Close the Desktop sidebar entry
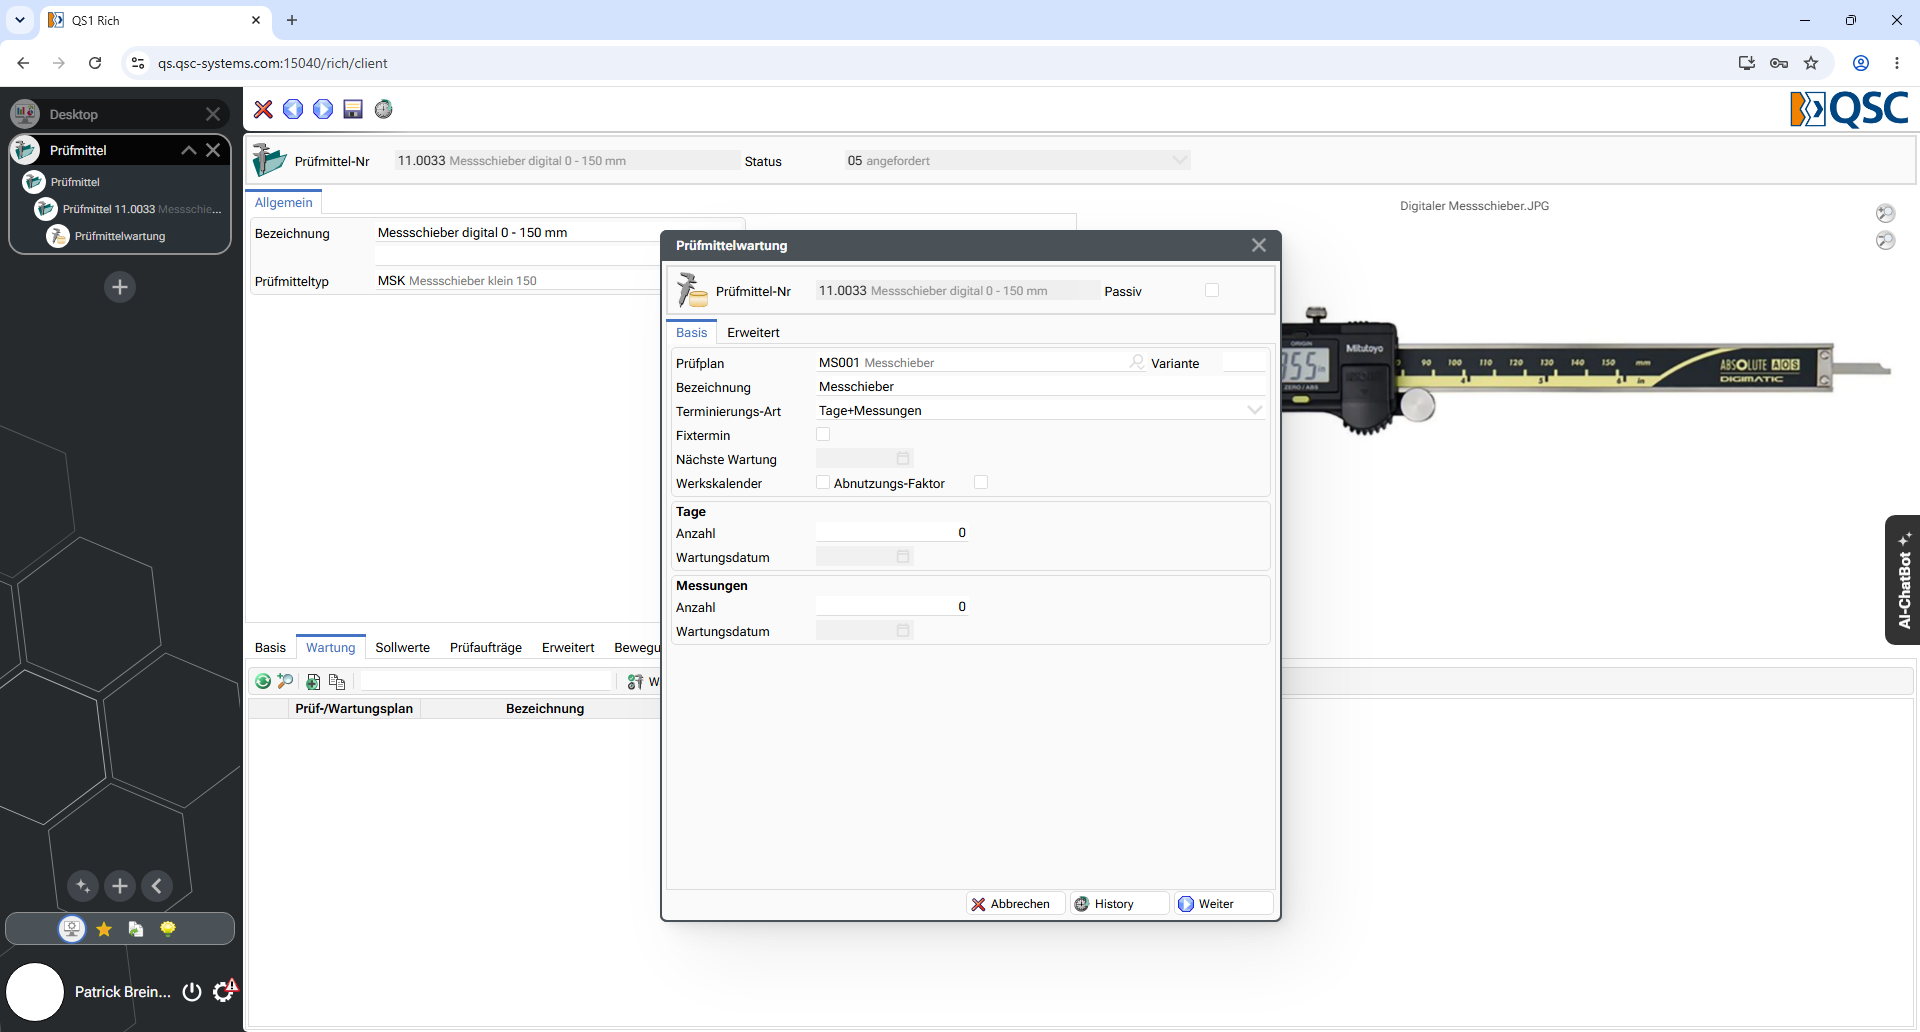Viewport: 1920px width, 1032px height. click(213, 114)
